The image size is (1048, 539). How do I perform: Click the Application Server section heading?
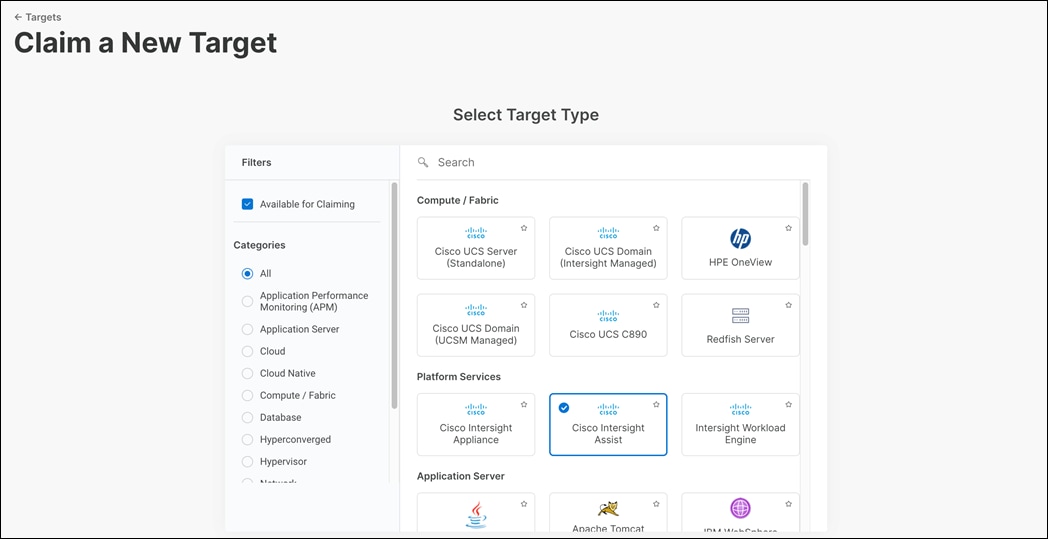(461, 476)
